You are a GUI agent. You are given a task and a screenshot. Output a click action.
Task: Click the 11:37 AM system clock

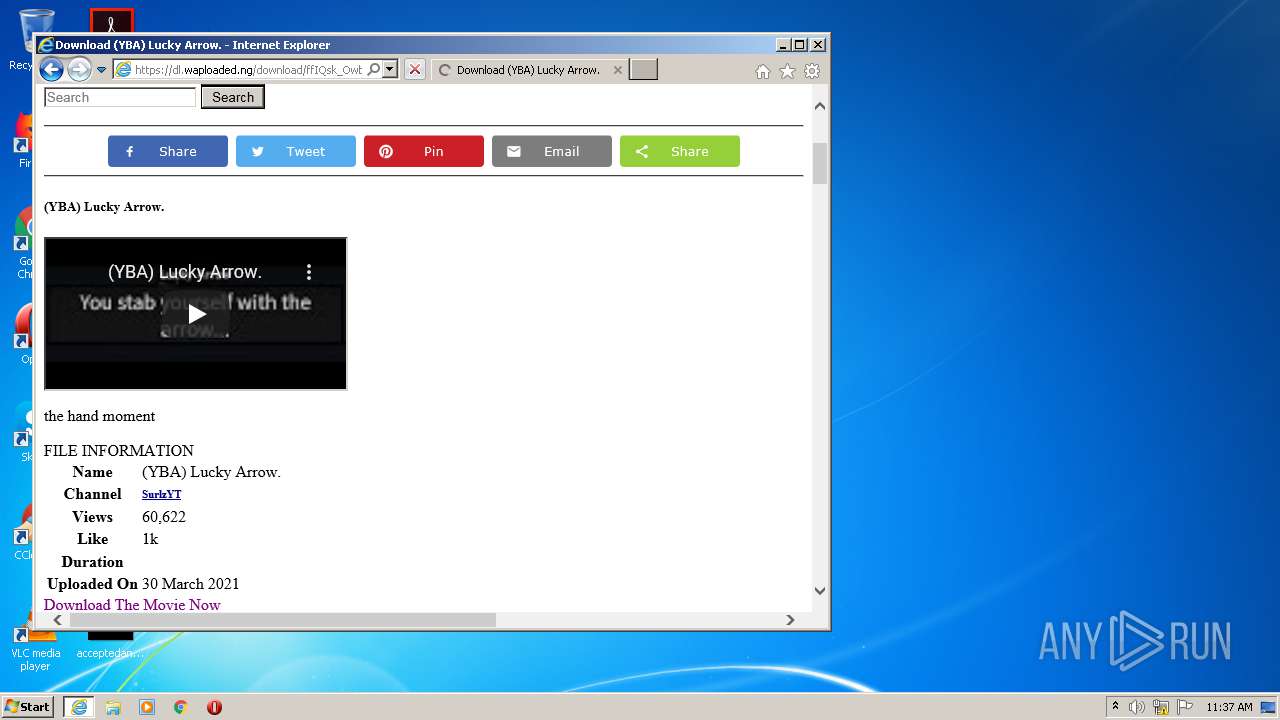[x=1229, y=707]
